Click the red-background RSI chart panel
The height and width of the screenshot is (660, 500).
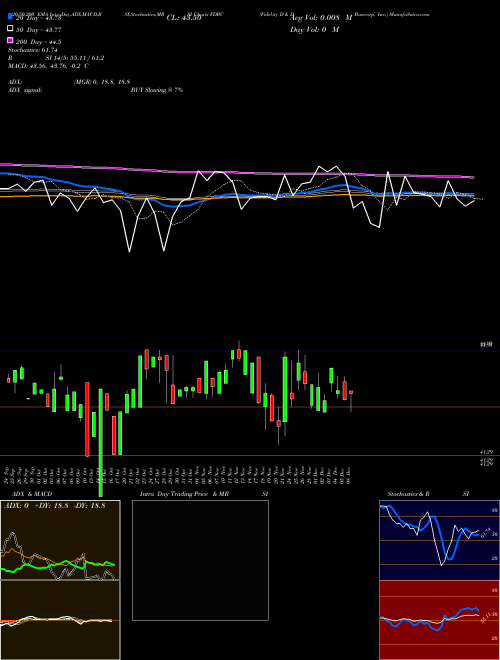click(439, 620)
